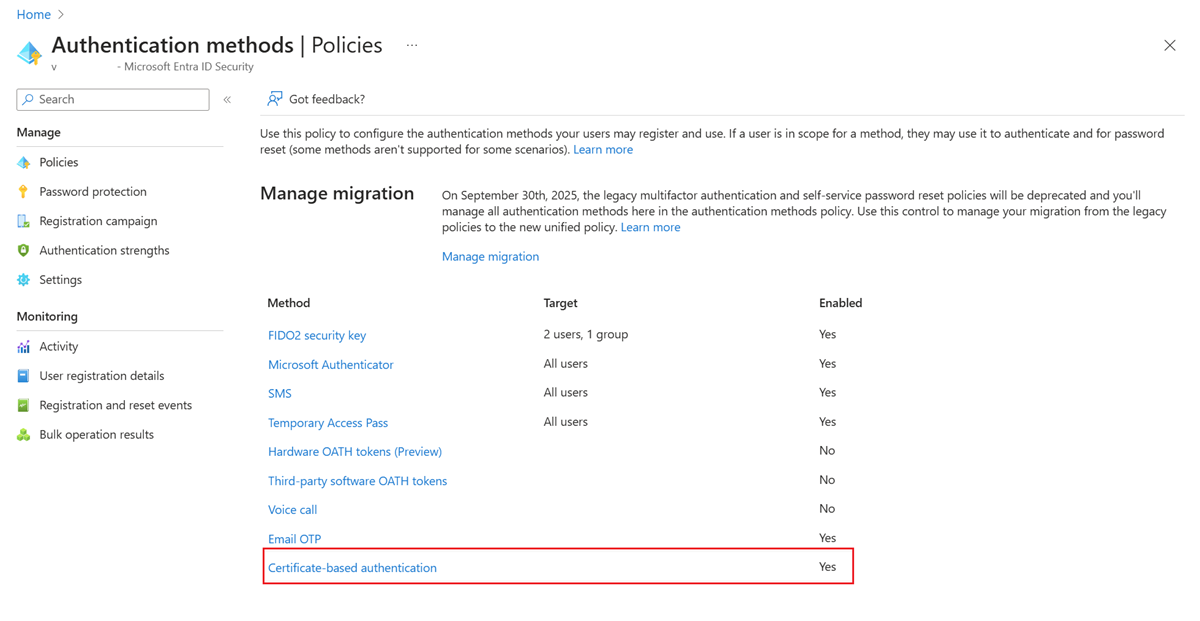
Task: Open the Manage migration link
Action: coord(490,257)
